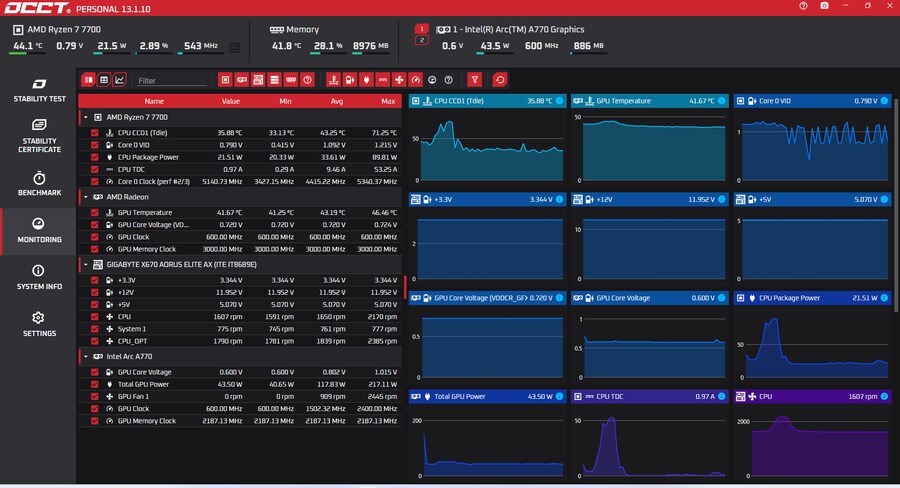Collapse the GIGABYTE X670 AORUS ELITE AX group
This screenshot has height=488, width=900.
[x=86, y=265]
